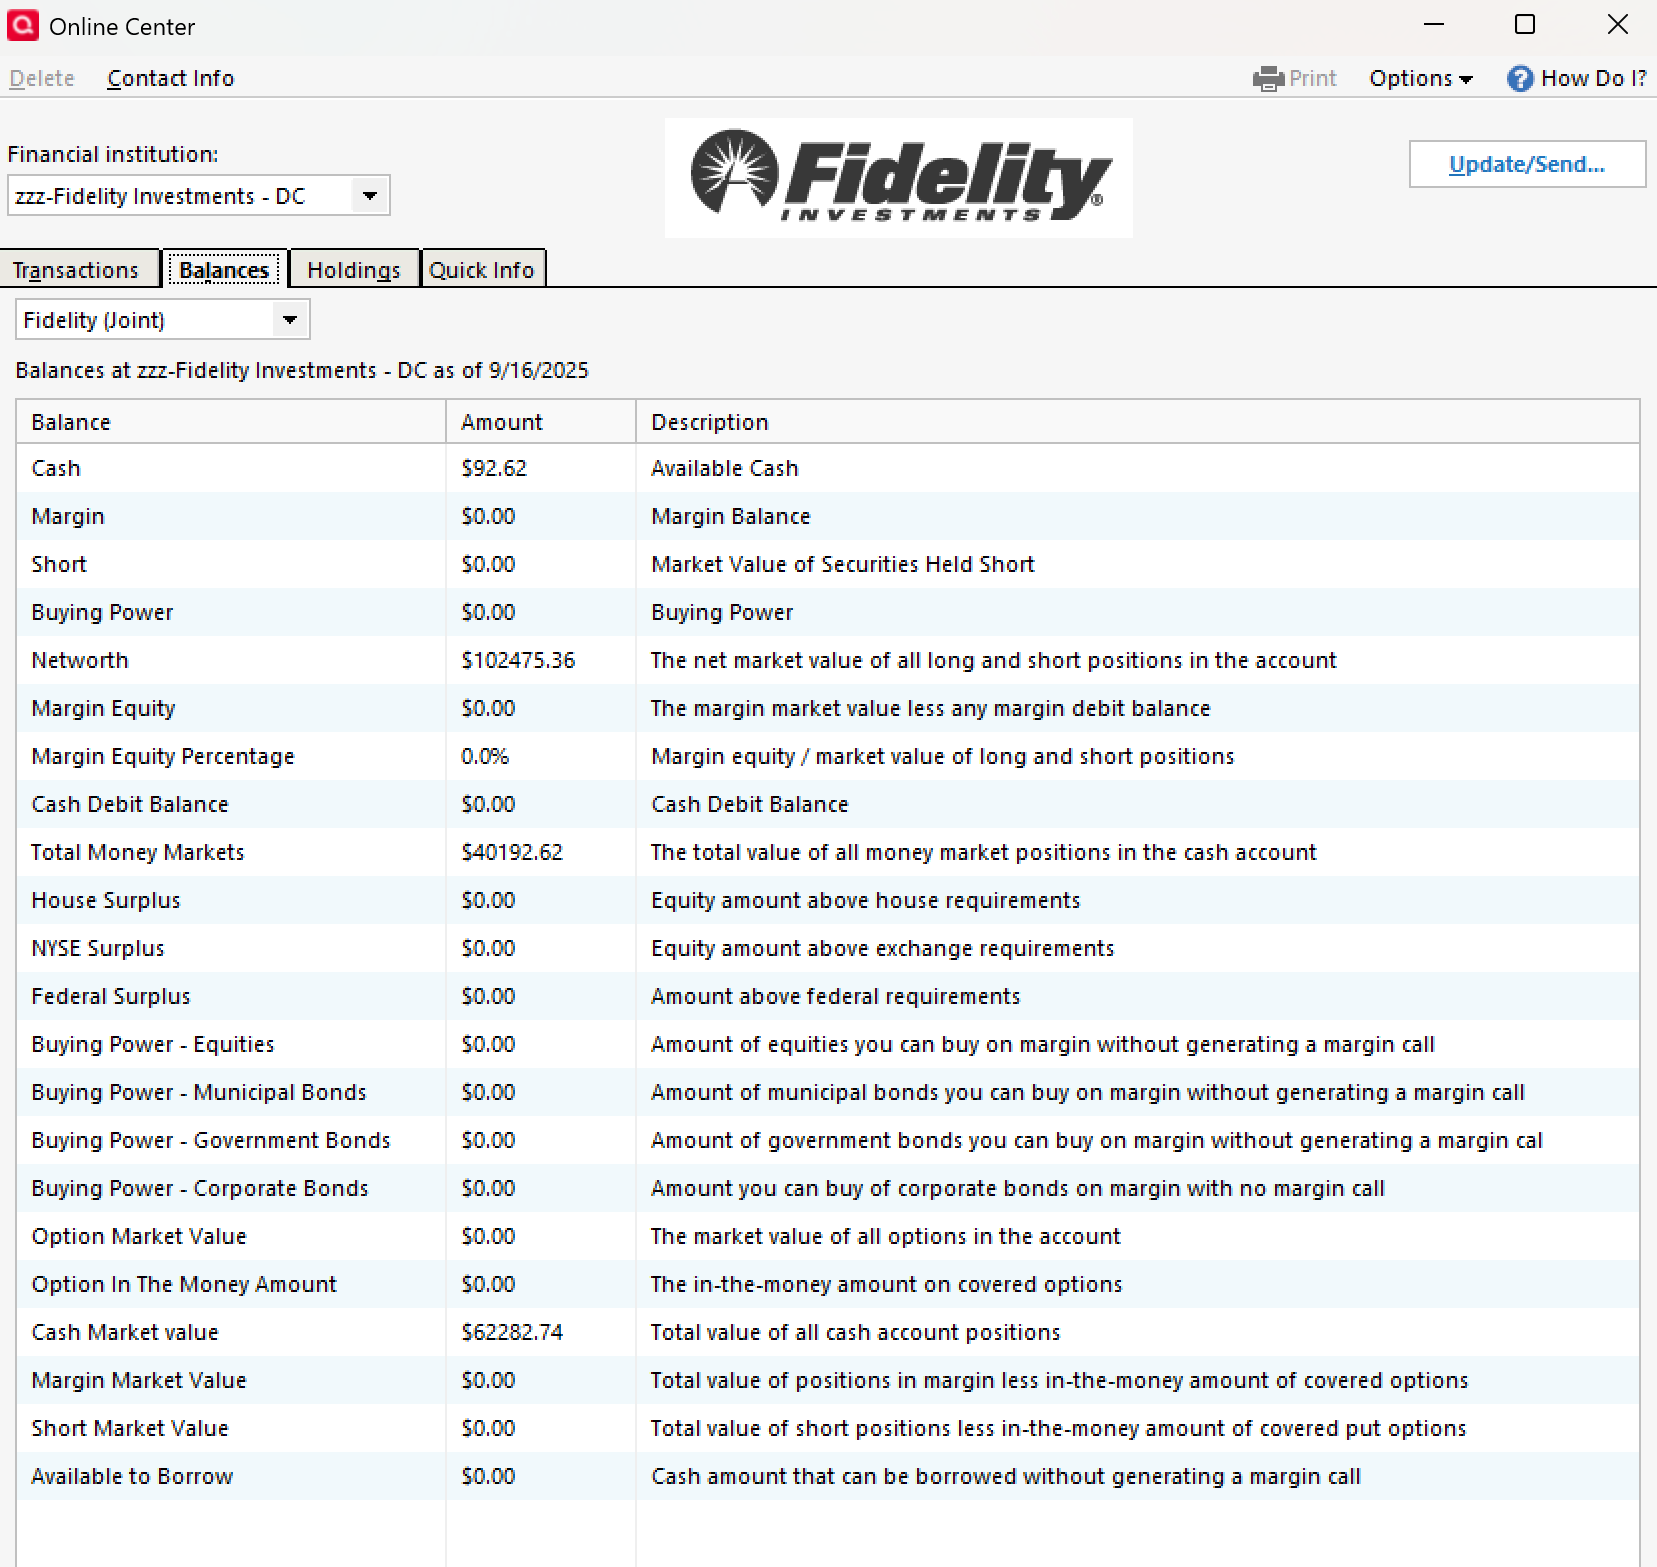Select the Cash balance row
This screenshot has width=1657, height=1567.
[x=828, y=468]
